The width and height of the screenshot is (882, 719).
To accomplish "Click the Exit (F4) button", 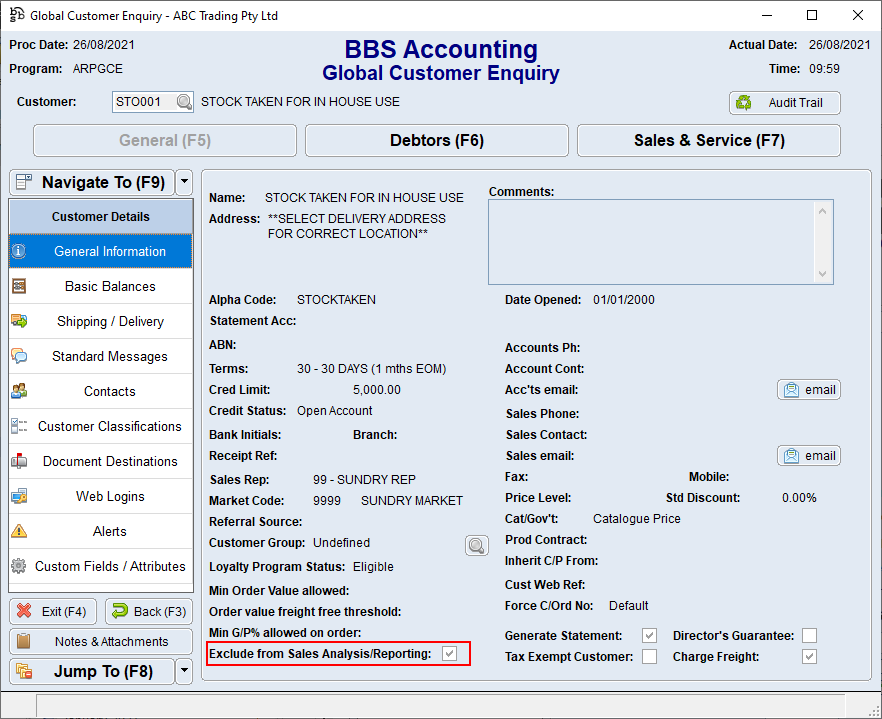I will click(53, 611).
